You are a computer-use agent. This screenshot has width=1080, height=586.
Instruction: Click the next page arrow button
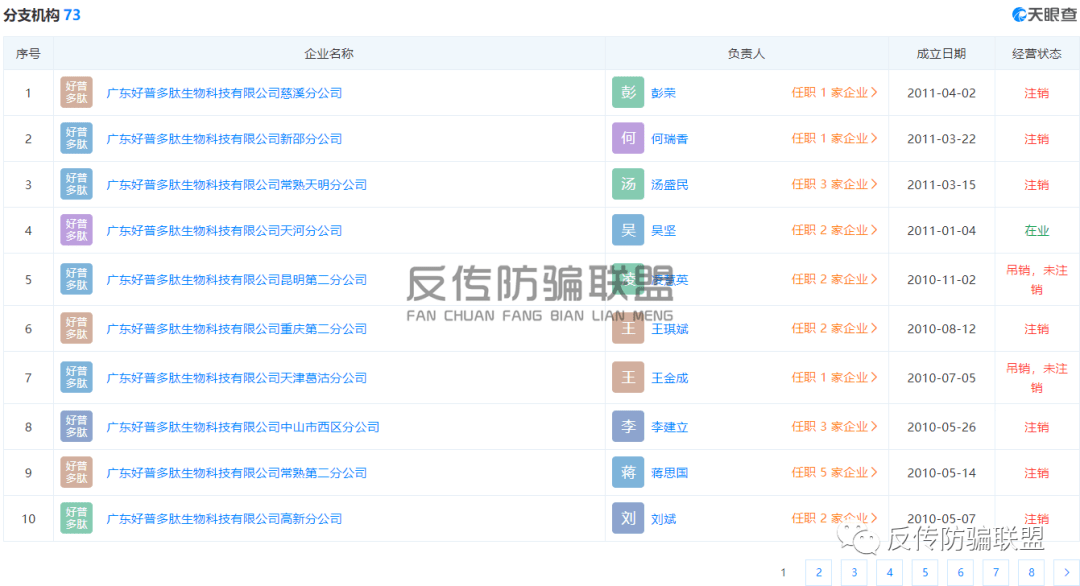pyautogui.click(x=1067, y=572)
